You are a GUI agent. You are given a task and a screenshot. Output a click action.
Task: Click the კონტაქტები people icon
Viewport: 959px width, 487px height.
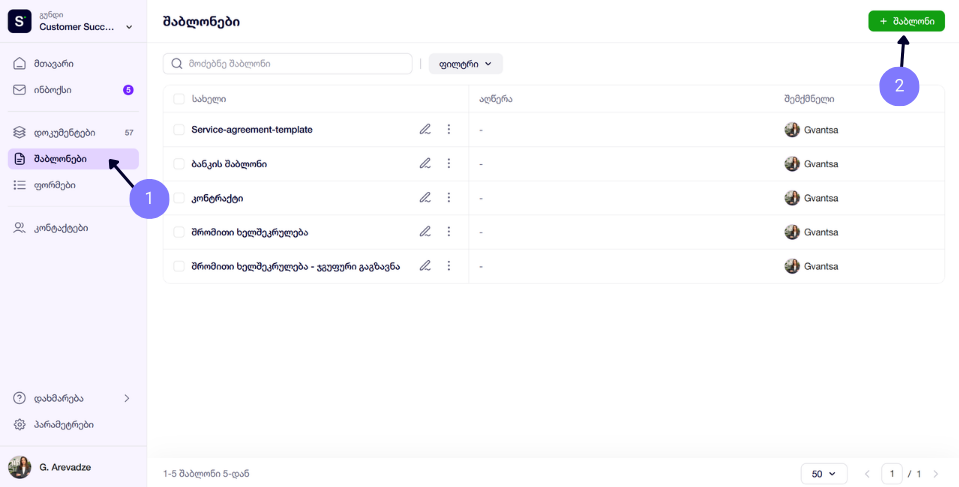(x=20, y=228)
